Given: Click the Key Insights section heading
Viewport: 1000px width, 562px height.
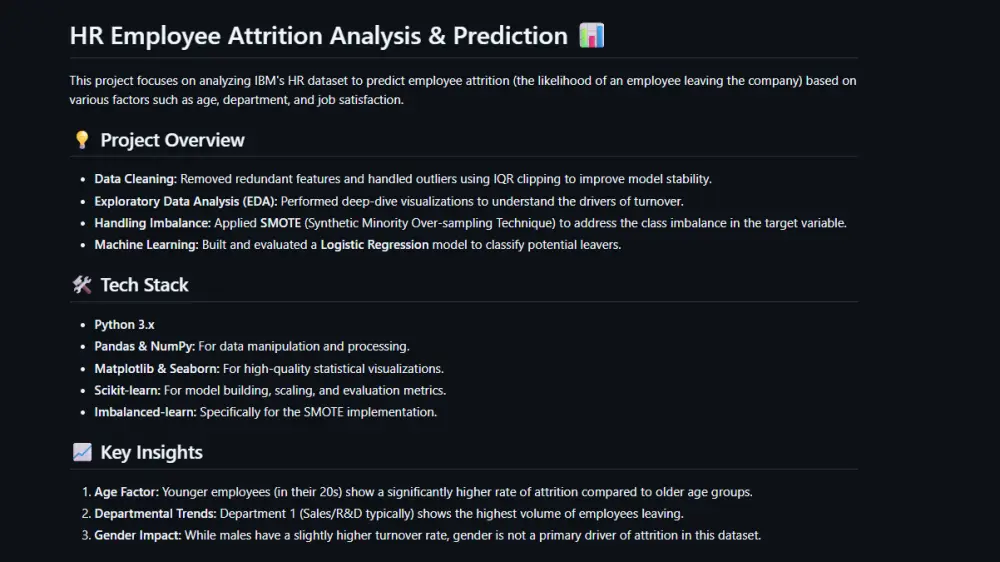Looking at the screenshot, I should (x=151, y=452).
